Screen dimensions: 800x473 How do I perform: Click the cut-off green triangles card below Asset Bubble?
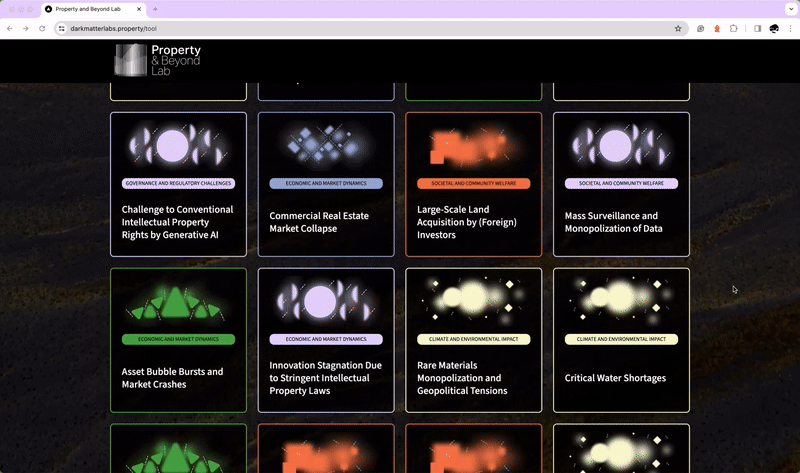pos(178,449)
